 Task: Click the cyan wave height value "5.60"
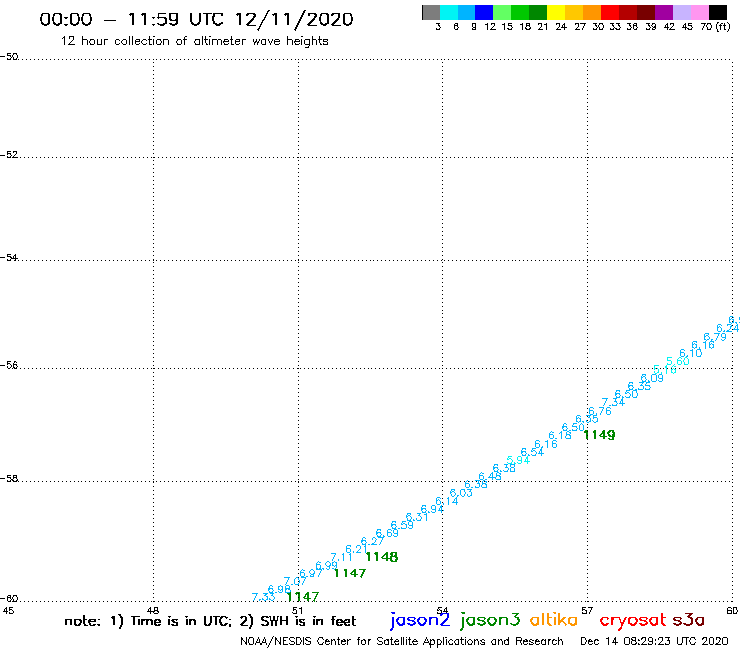tap(678, 361)
